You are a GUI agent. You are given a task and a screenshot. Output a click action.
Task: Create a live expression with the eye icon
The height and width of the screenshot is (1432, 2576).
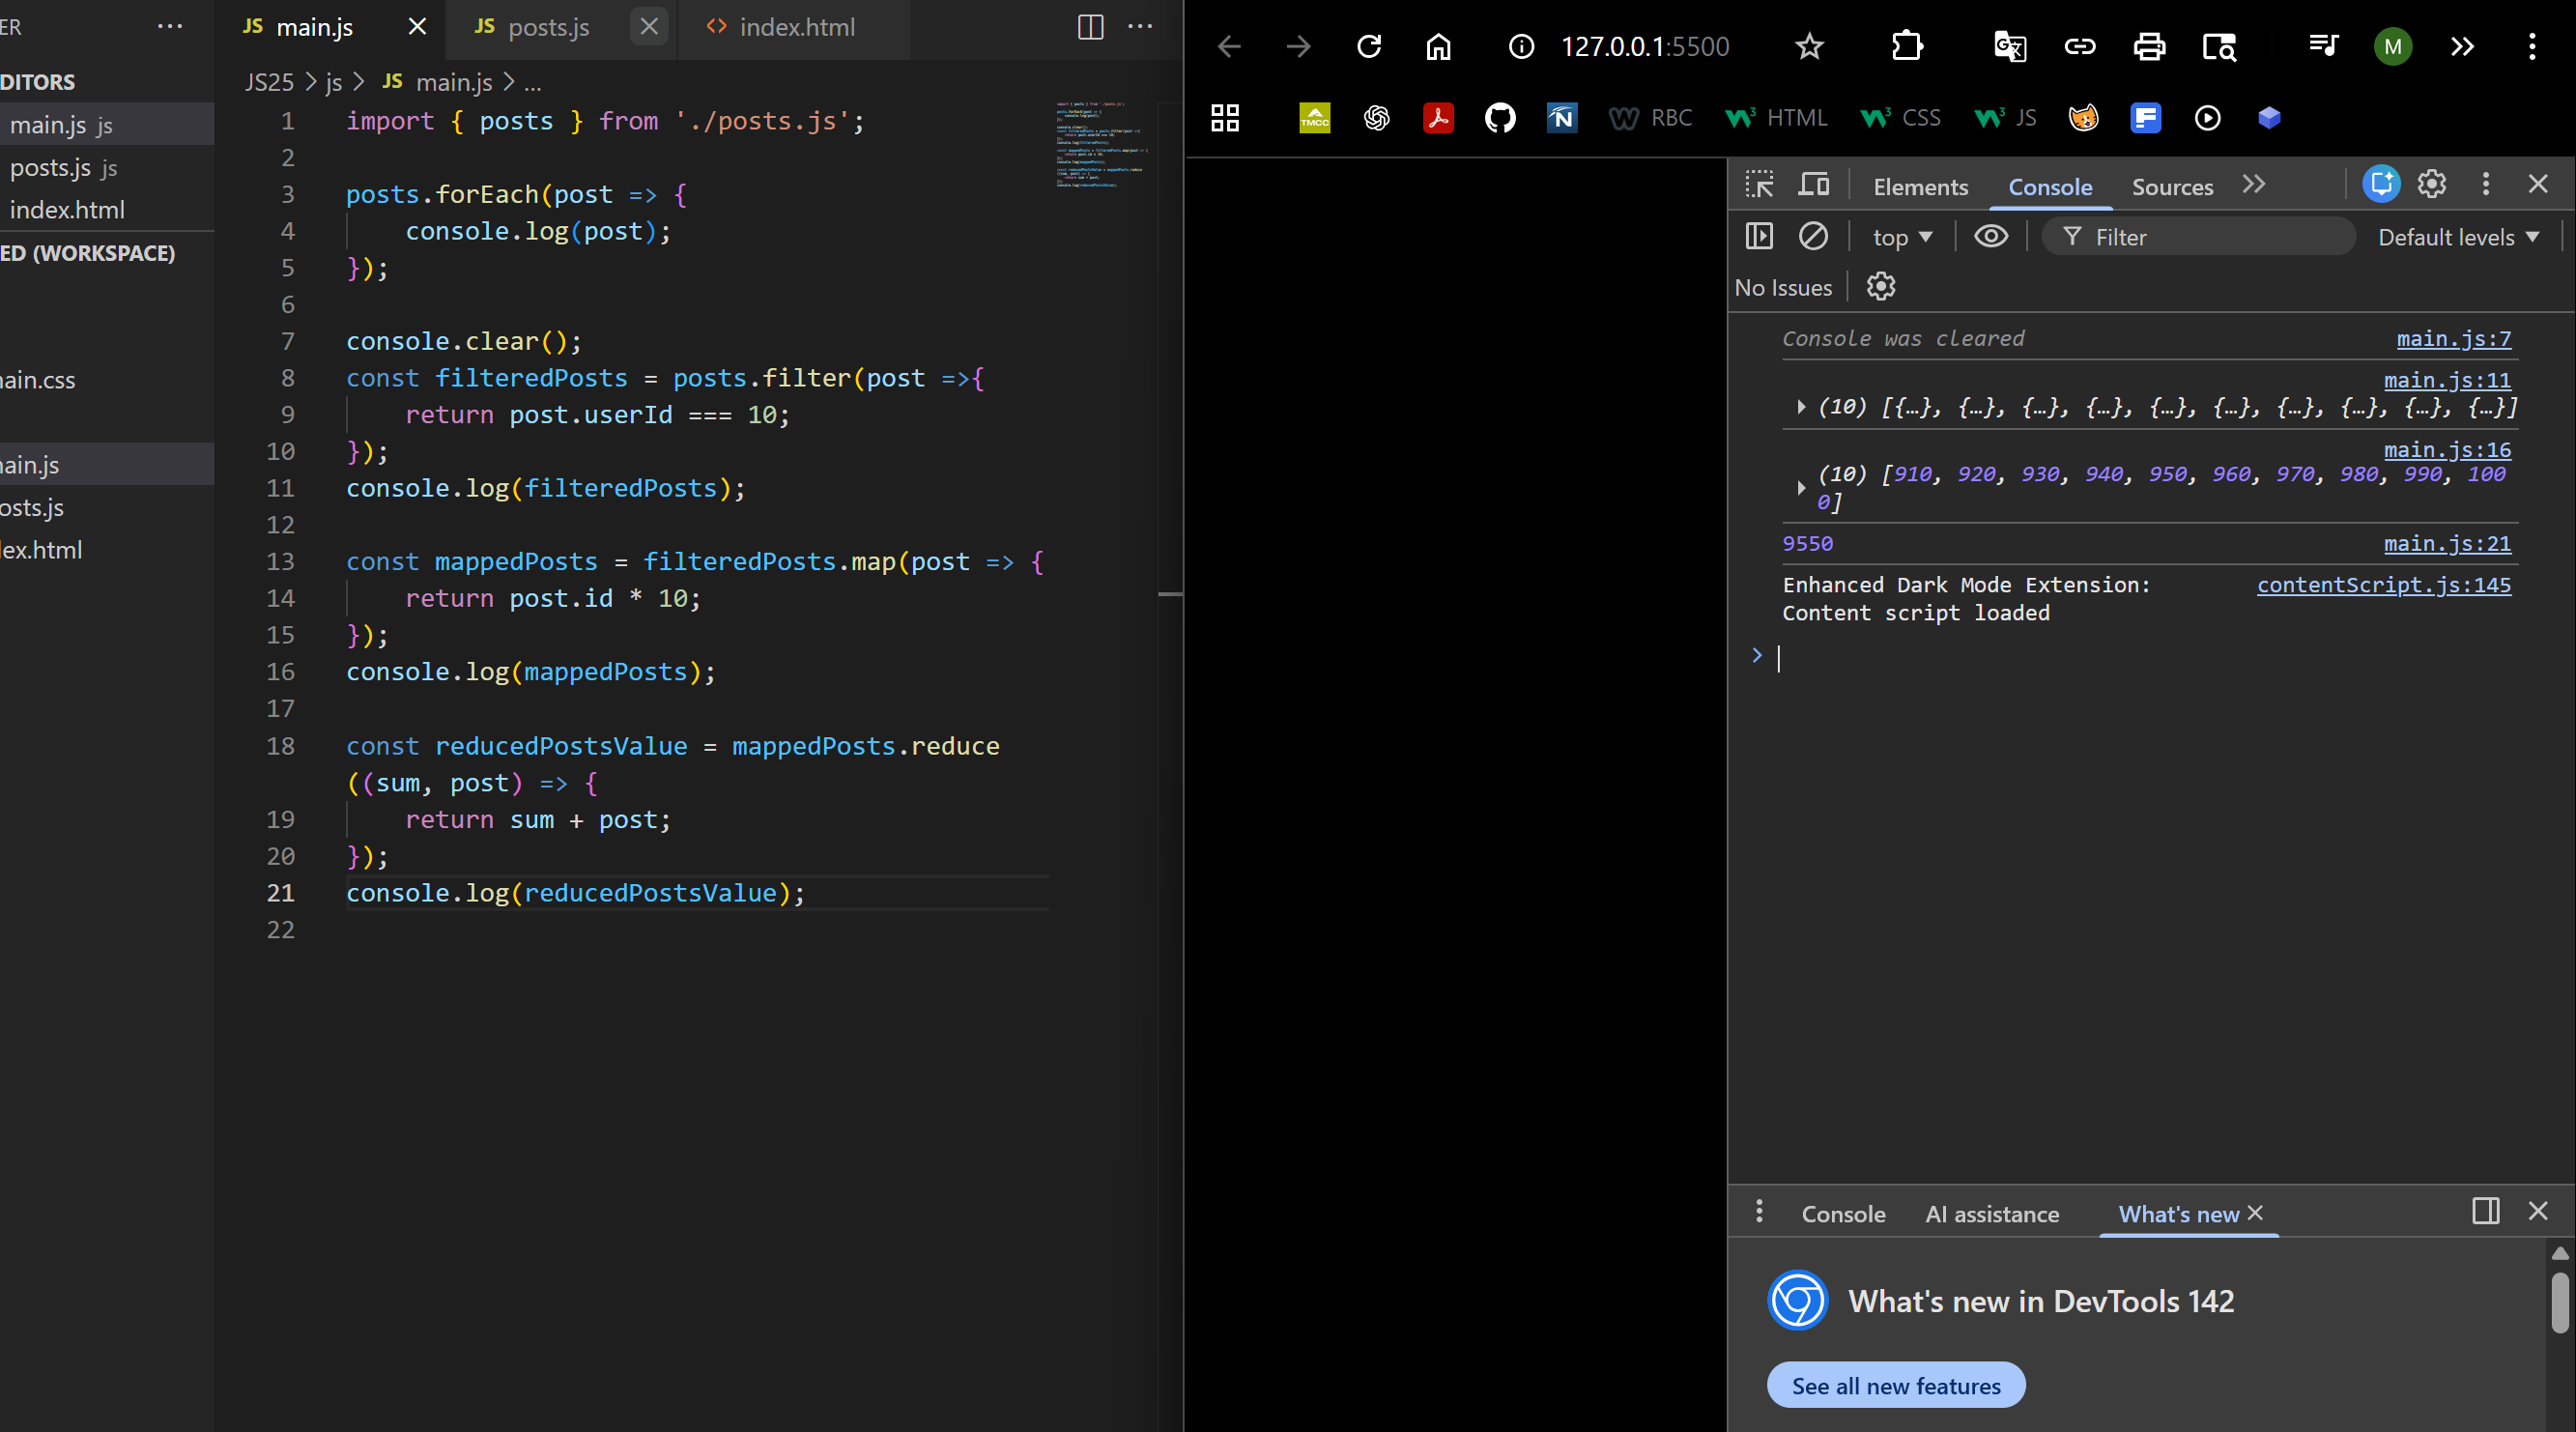1990,236
